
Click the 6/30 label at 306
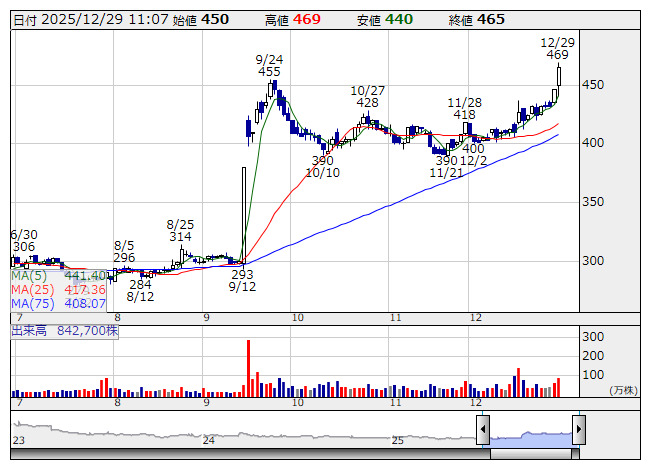[22, 246]
